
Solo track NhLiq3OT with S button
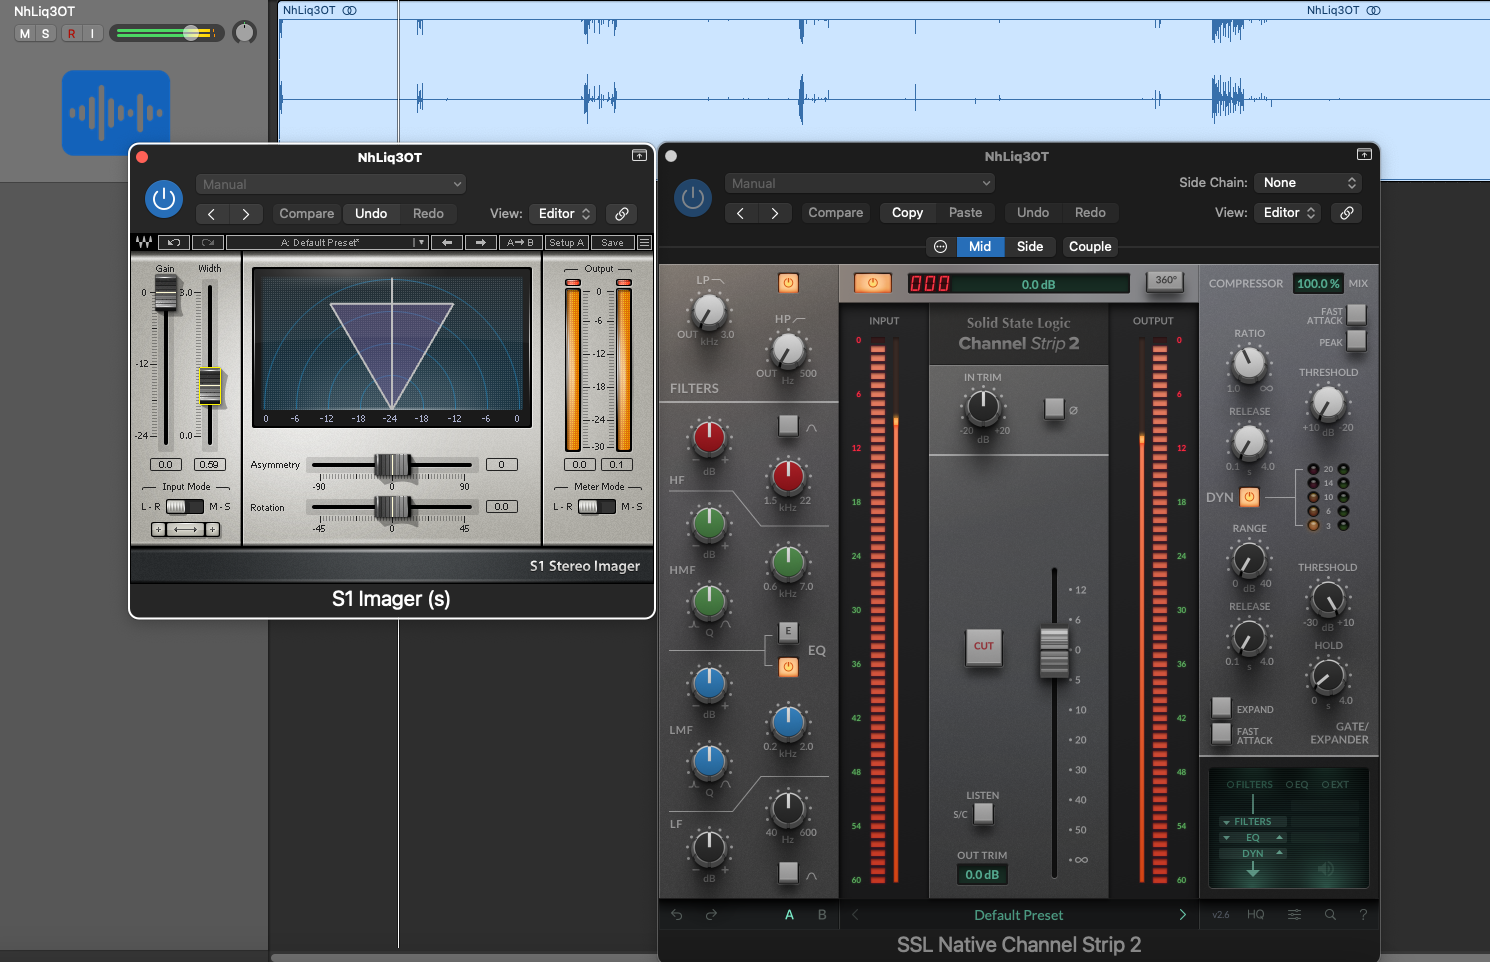pyautogui.click(x=45, y=33)
